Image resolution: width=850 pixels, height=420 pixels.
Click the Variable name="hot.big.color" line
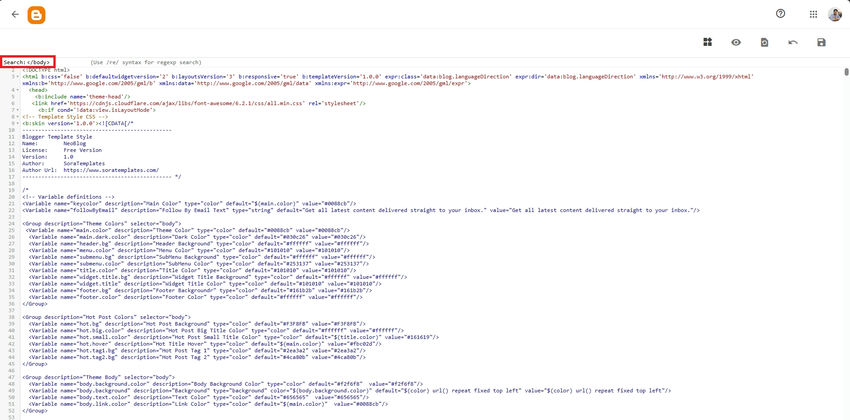click(216, 329)
